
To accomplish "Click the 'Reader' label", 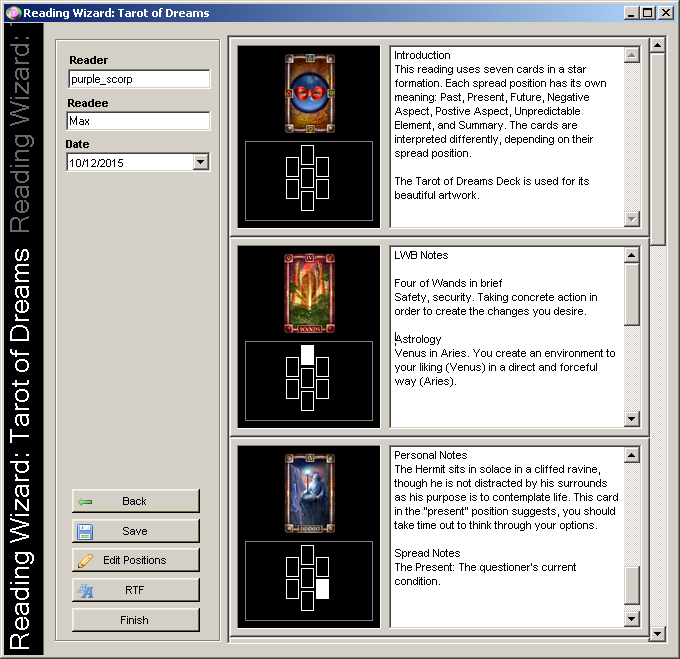I will point(88,60).
